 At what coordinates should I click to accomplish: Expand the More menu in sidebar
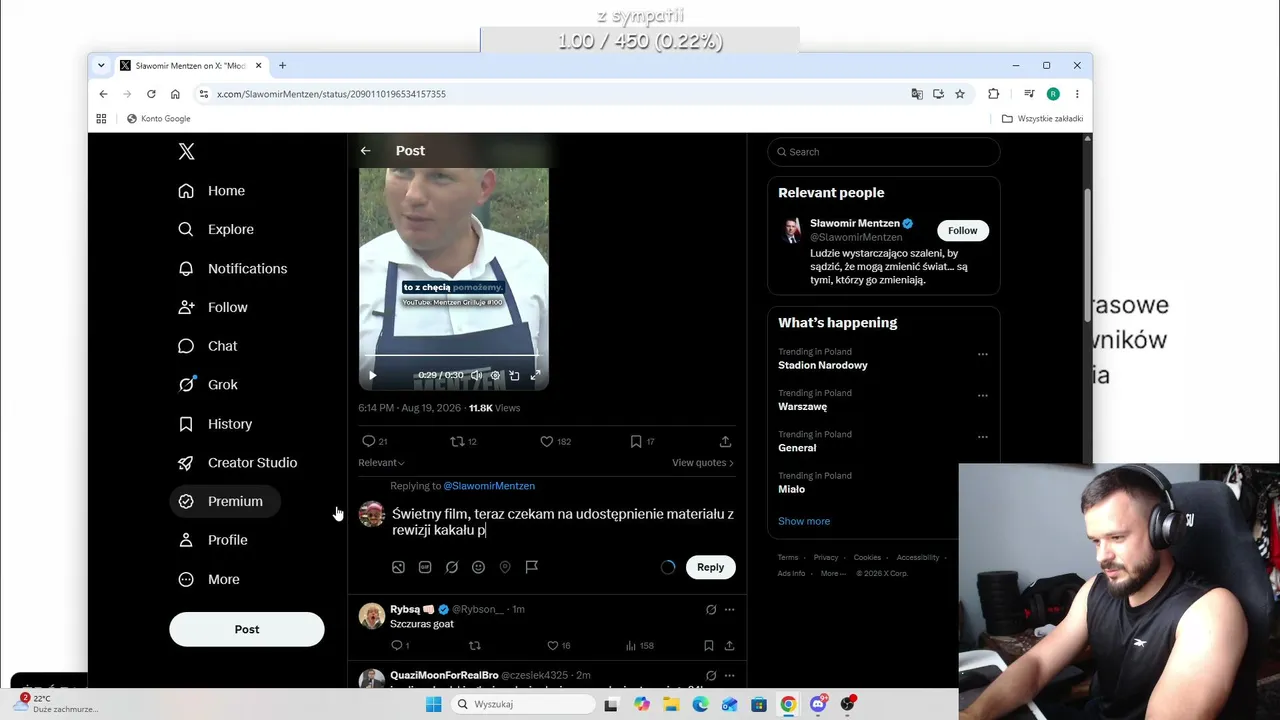click(208, 579)
